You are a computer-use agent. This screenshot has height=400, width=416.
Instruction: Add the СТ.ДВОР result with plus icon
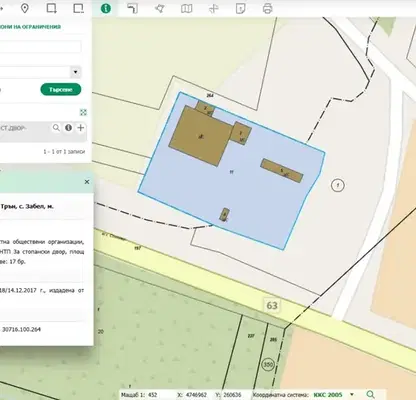tap(80, 128)
